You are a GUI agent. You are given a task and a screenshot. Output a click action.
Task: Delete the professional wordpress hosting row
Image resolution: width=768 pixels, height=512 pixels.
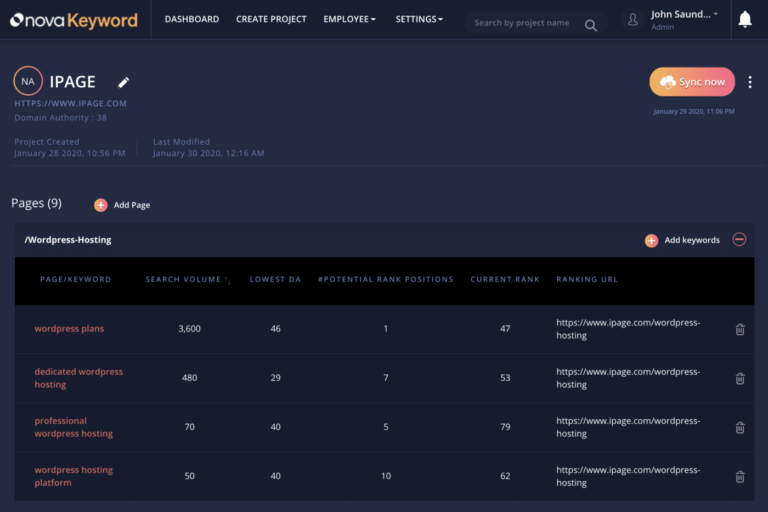pyautogui.click(x=740, y=427)
